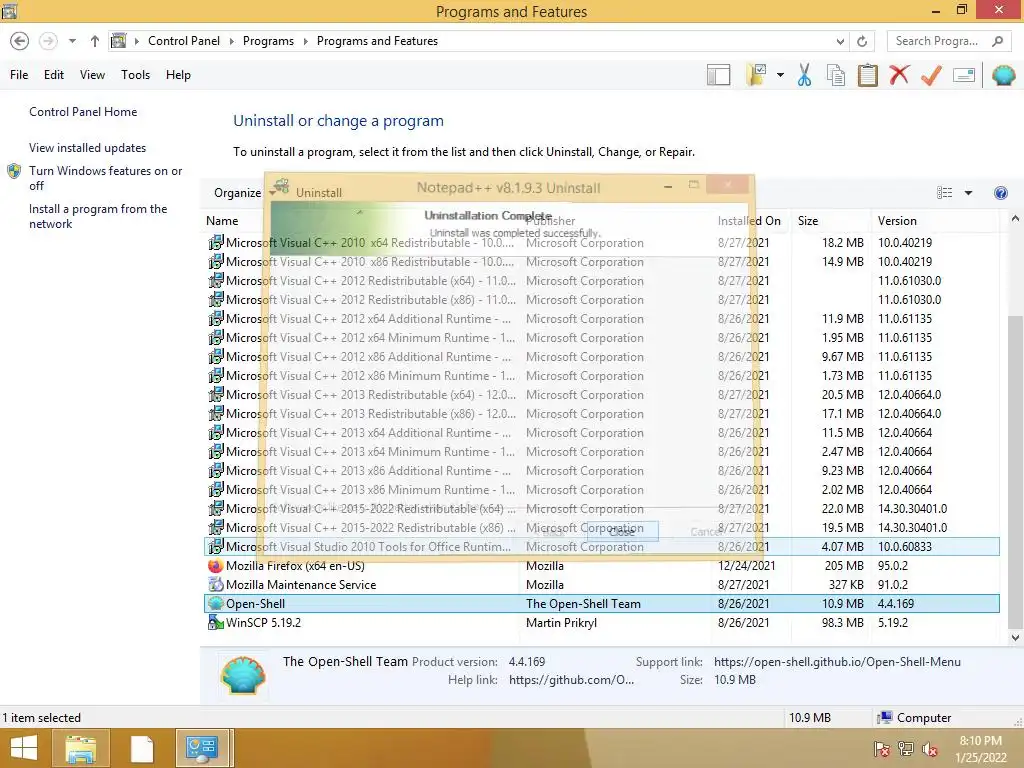Viewport: 1024px width, 768px height.
Task: Open recent locations dropdown arrow
Action: point(72,41)
